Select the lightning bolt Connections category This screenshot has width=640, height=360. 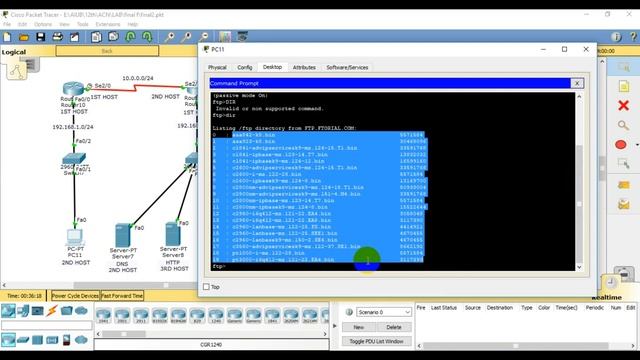pyautogui.click(x=52, y=311)
